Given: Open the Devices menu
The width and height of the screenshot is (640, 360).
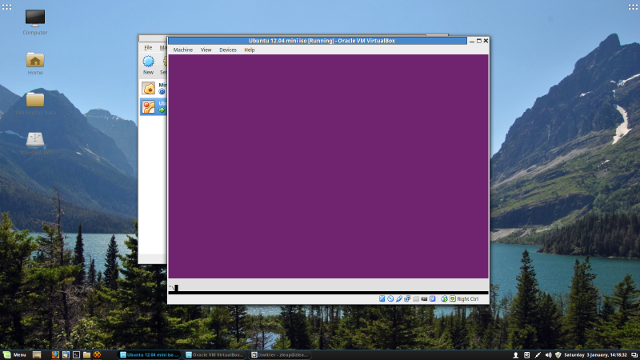Looking at the screenshot, I should [x=228, y=50].
